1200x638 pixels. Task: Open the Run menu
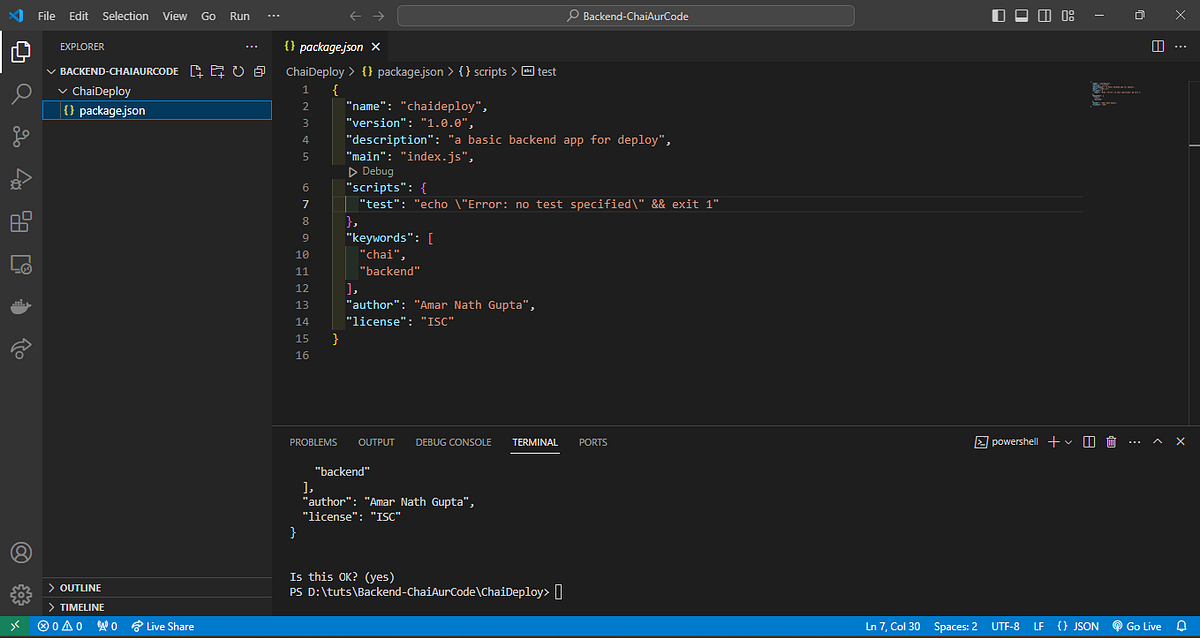239,15
